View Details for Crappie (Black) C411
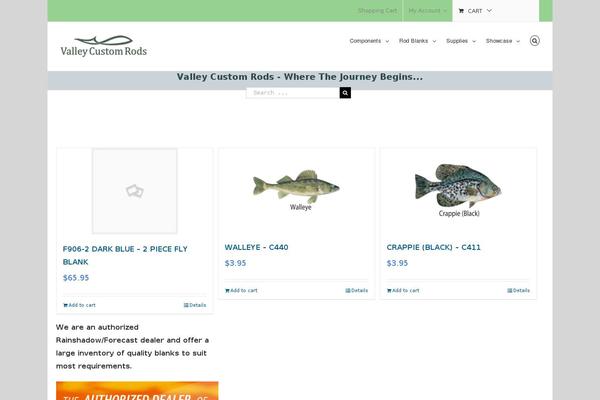The height and width of the screenshot is (400, 600). tap(518, 291)
